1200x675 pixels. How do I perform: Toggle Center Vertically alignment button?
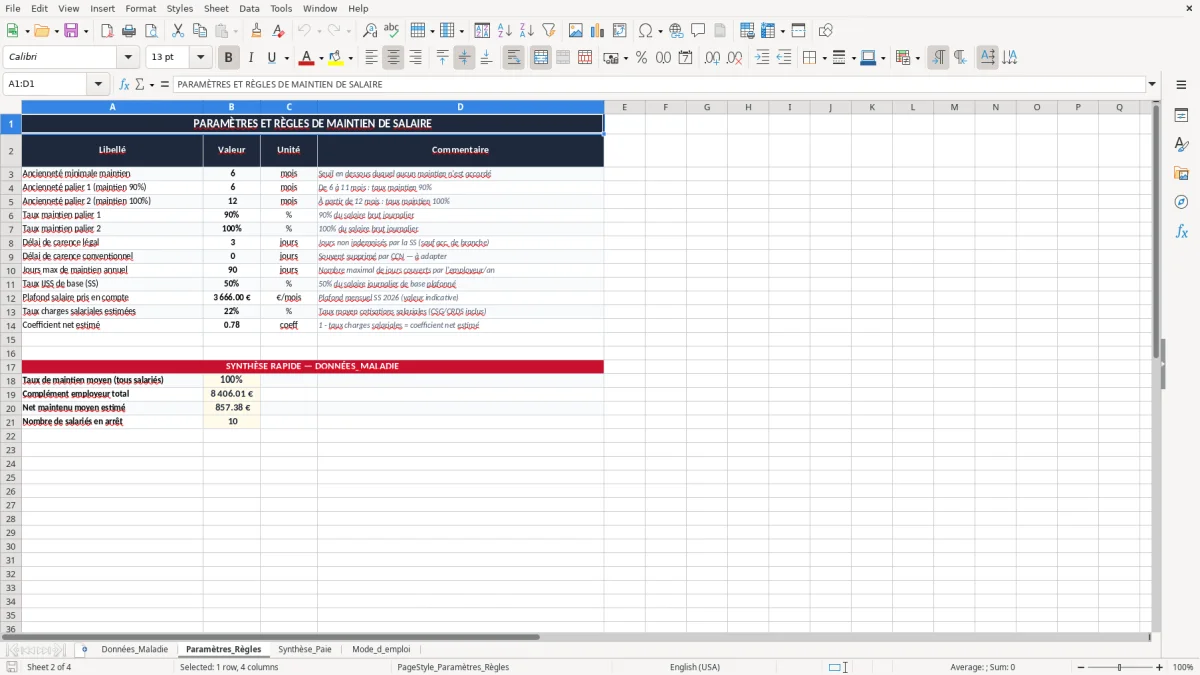[464, 58]
